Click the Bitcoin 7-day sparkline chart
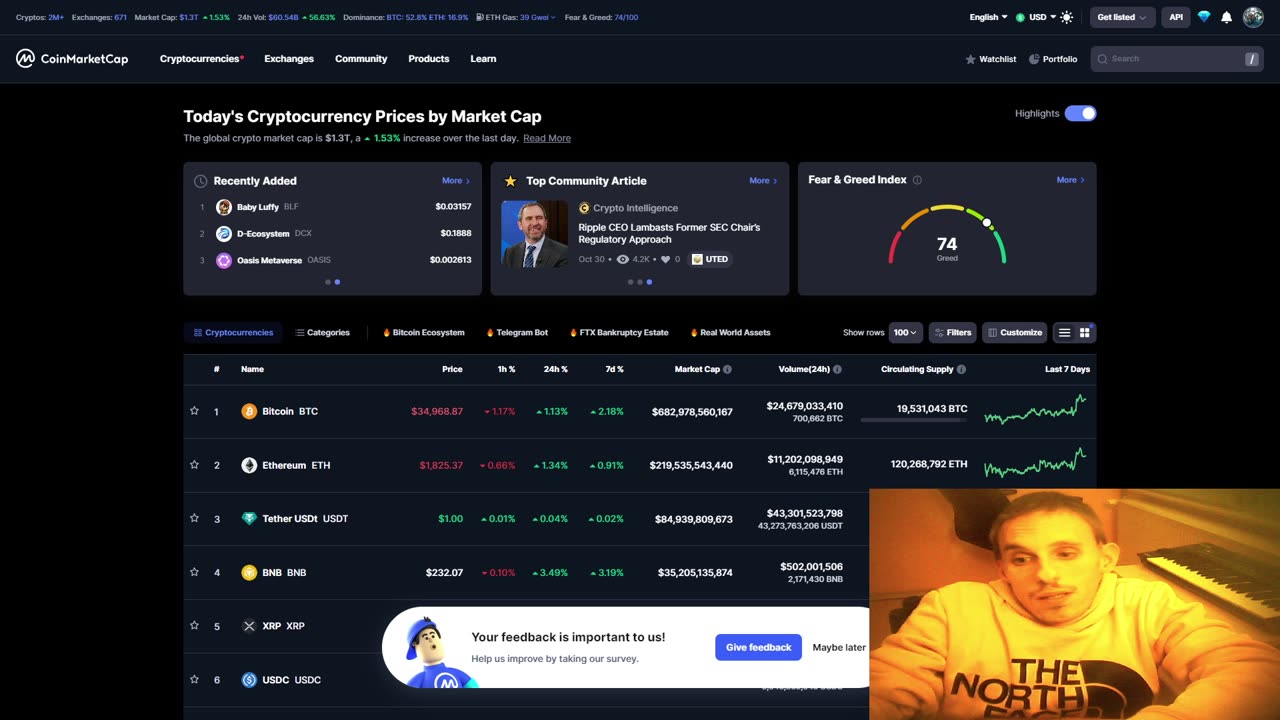Image resolution: width=1280 pixels, height=720 pixels. pyautogui.click(x=1036, y=410)
